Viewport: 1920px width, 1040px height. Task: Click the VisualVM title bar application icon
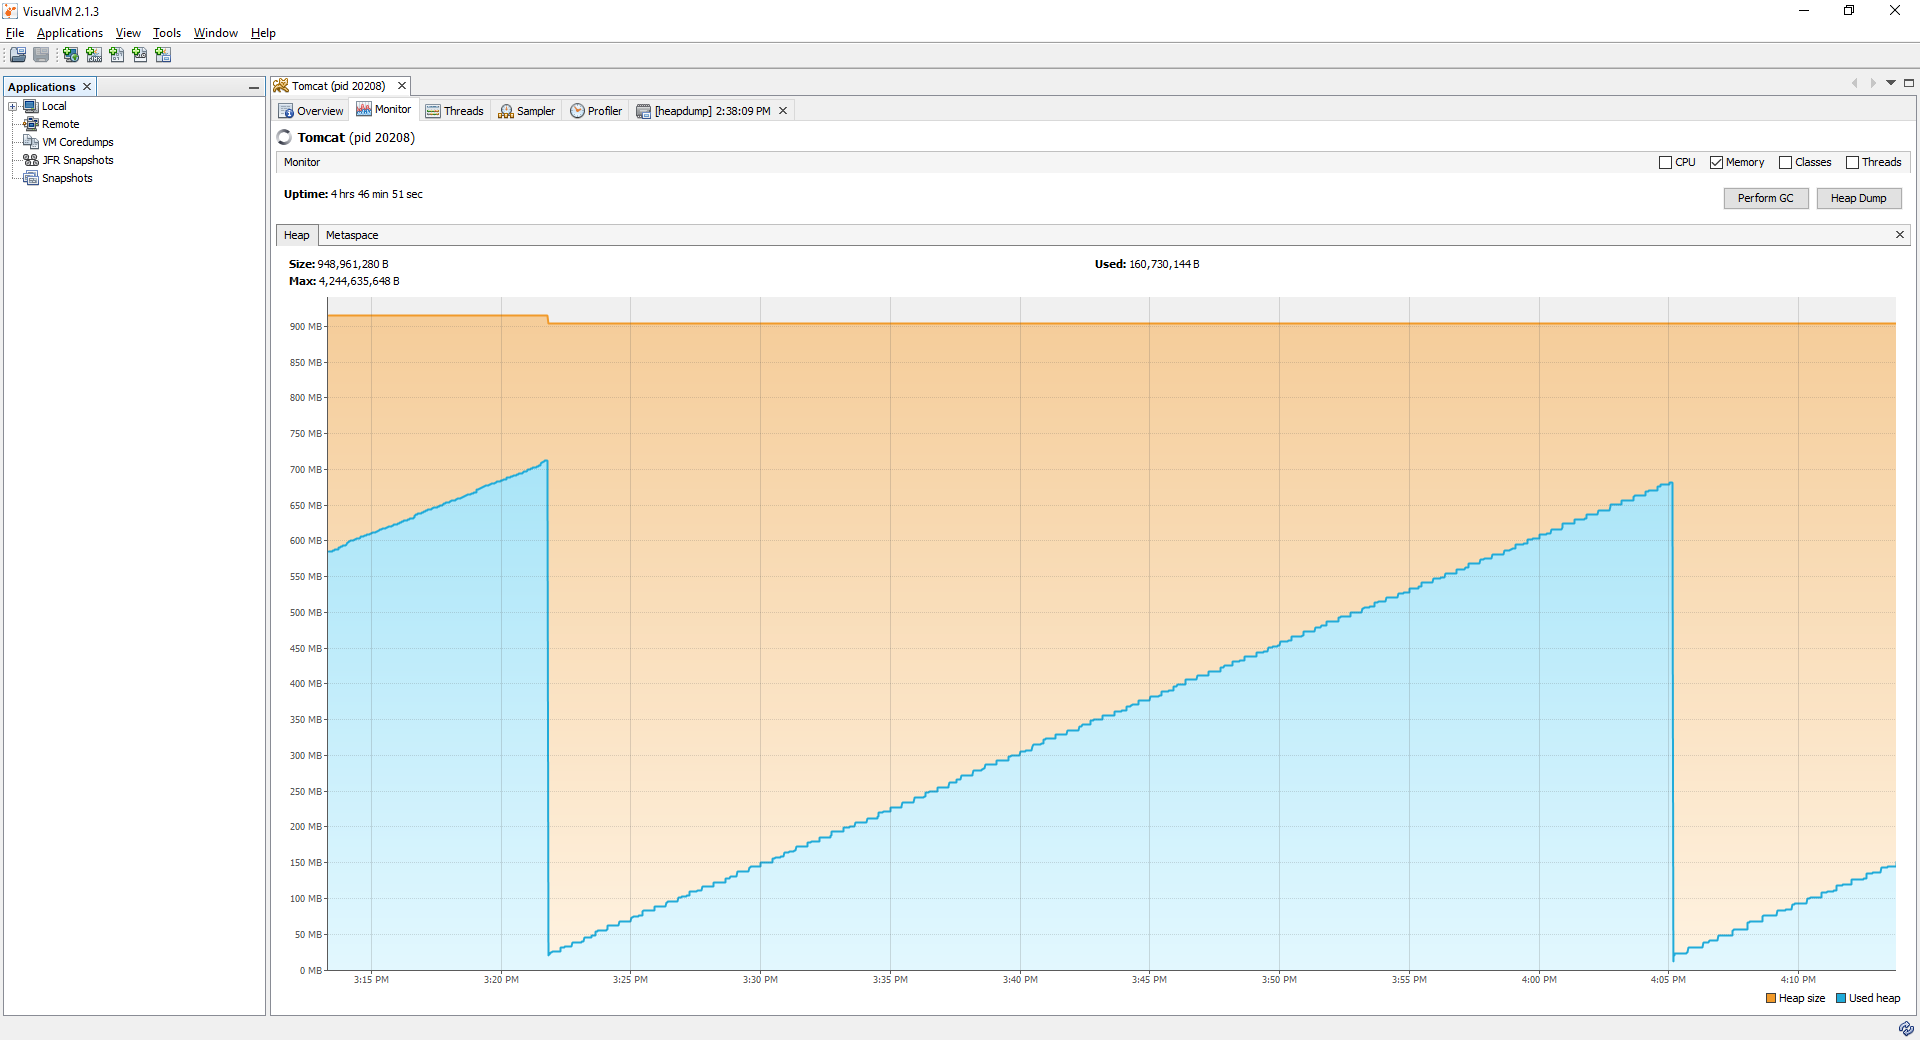(10, 11)
